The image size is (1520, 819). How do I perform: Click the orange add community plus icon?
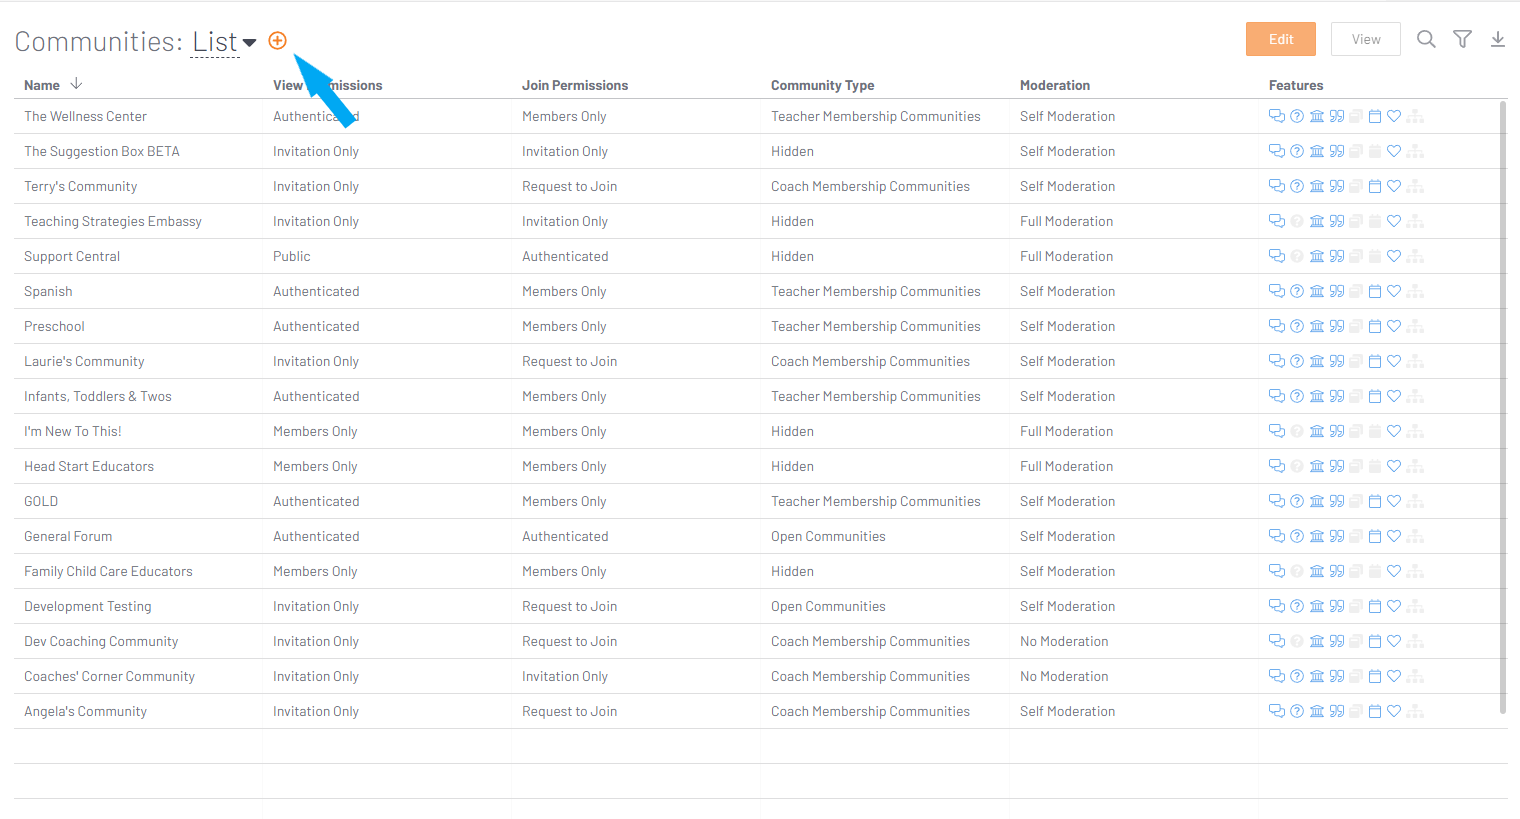click(x=278, y=41)
